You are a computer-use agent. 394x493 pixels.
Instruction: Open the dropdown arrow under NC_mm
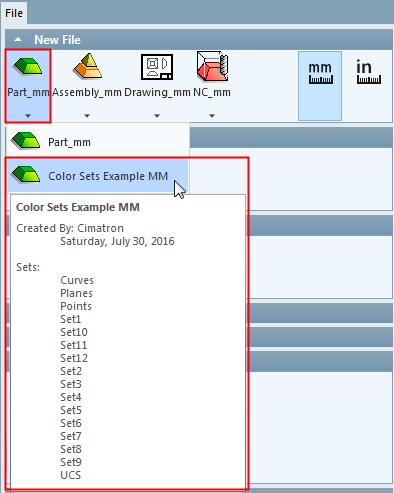(x=212, y=116)
